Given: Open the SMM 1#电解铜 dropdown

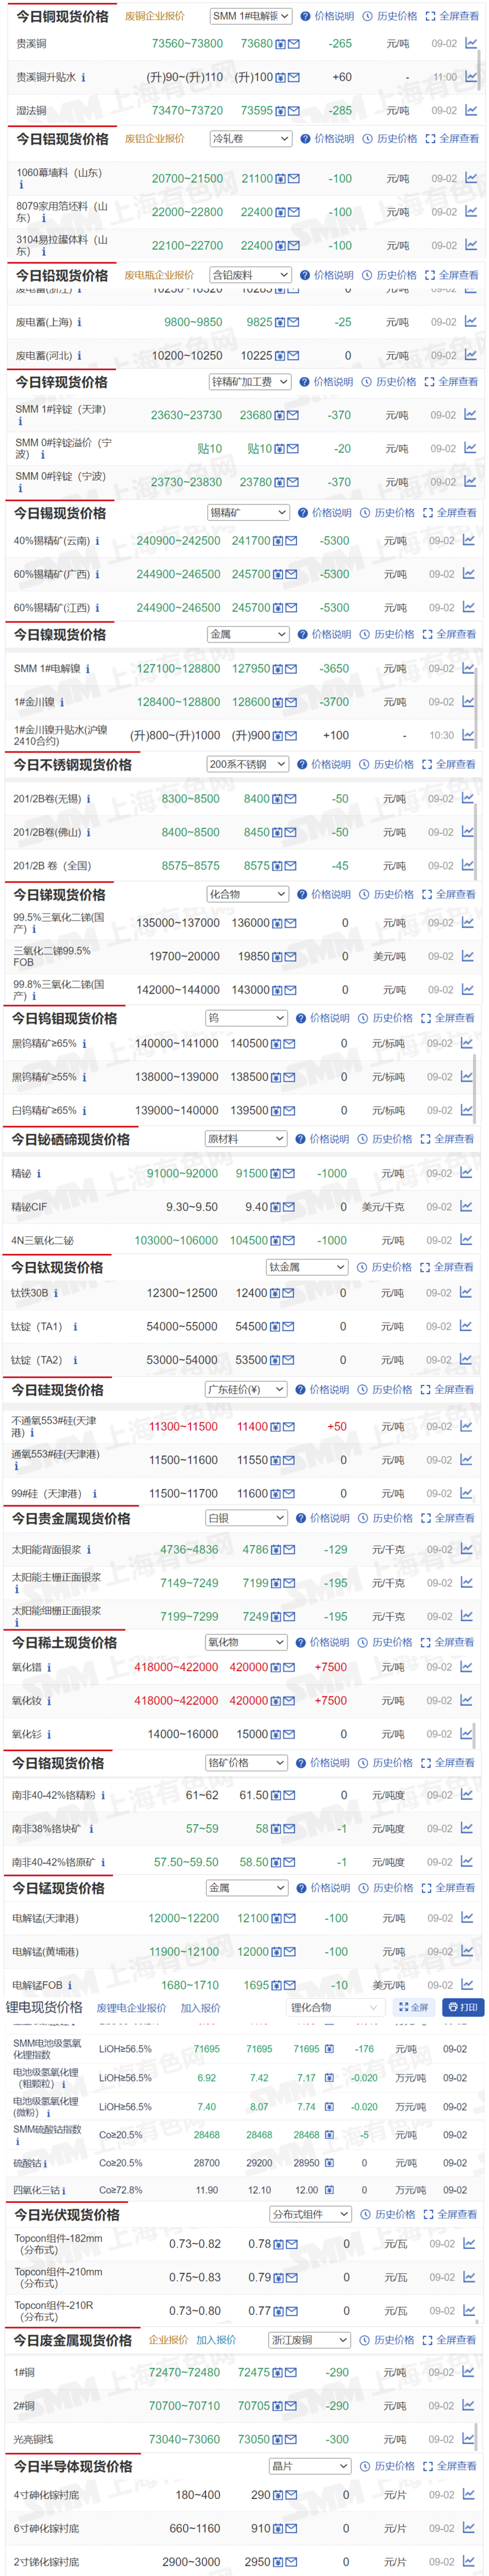Looking at the screenshot, I should pos(251,16).
